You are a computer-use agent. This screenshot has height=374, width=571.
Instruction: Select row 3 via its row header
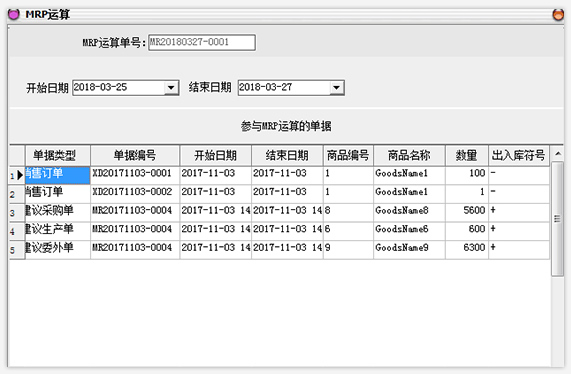17,213
